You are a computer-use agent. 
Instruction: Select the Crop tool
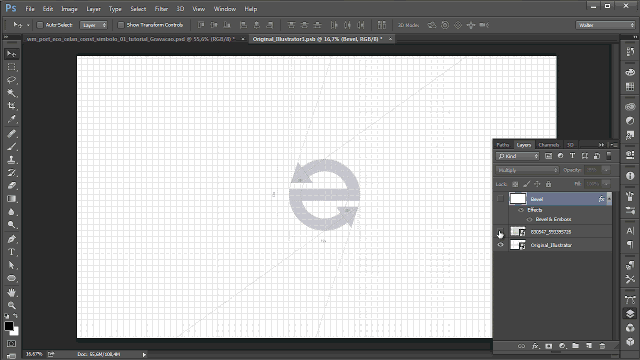point(11,106)
